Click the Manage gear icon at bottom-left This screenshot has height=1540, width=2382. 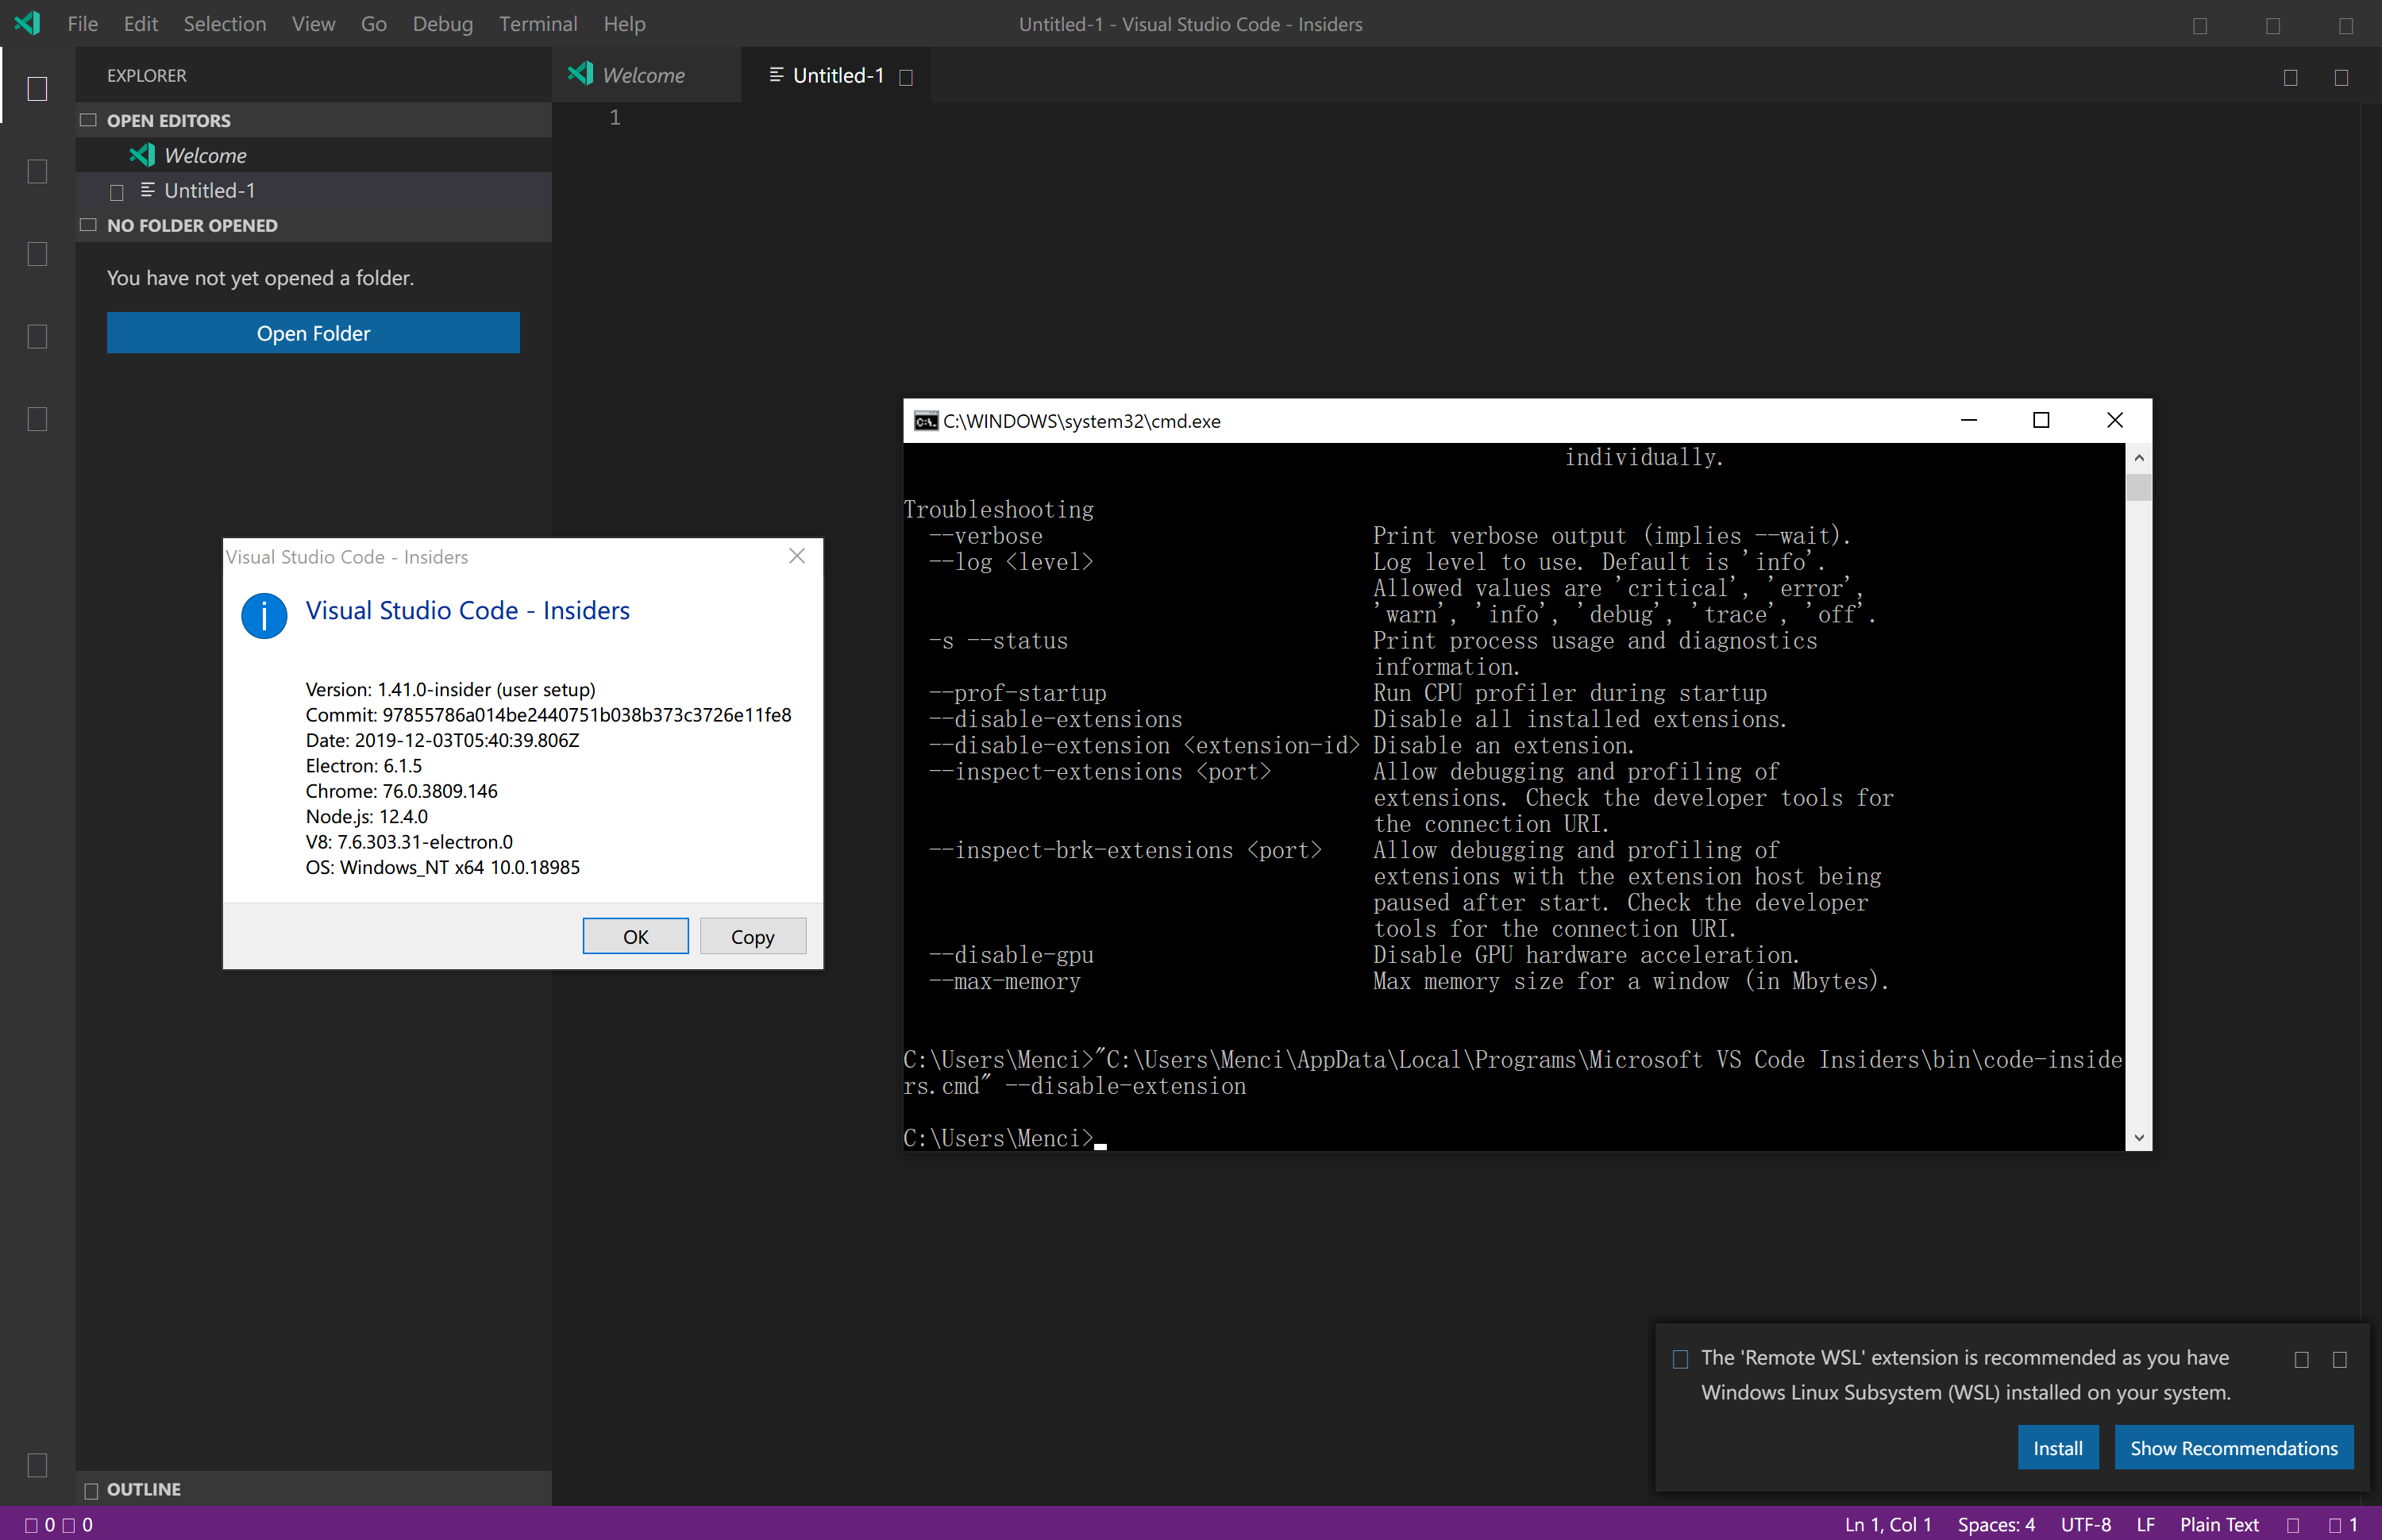coord(37,1465)
